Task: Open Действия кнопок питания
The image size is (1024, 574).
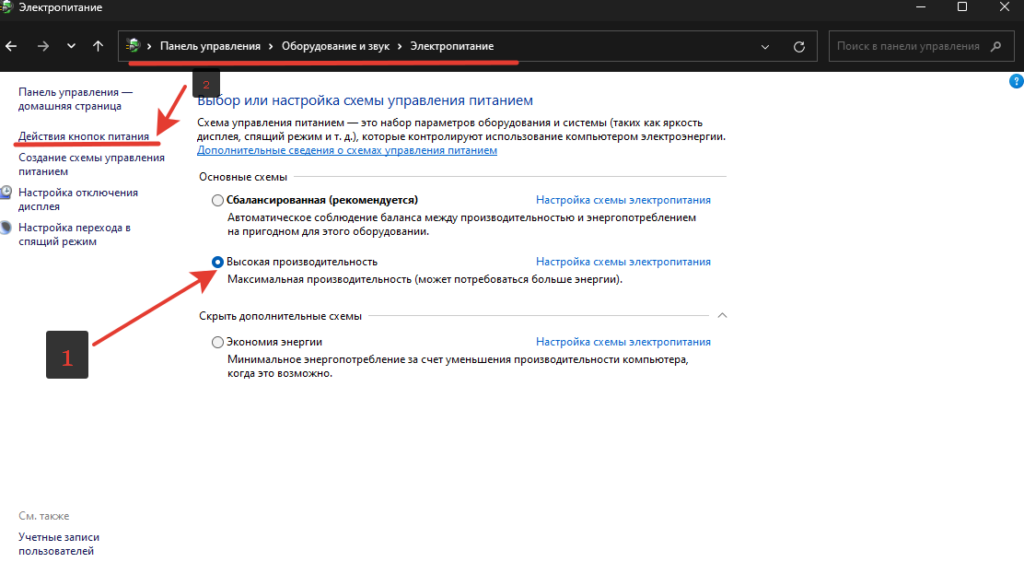Action: [x=84, y=136]
